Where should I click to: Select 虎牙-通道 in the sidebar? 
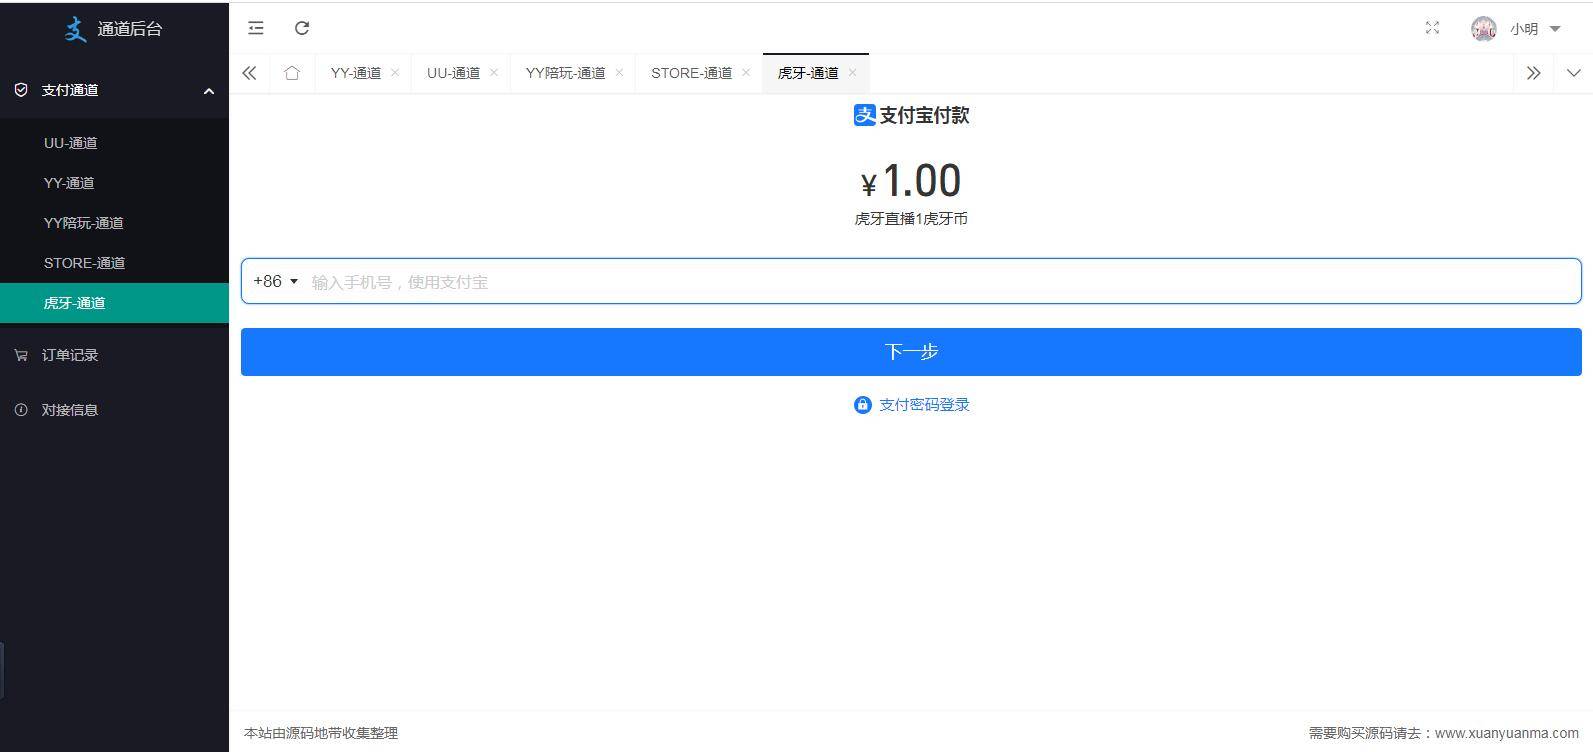click(114, 303)
